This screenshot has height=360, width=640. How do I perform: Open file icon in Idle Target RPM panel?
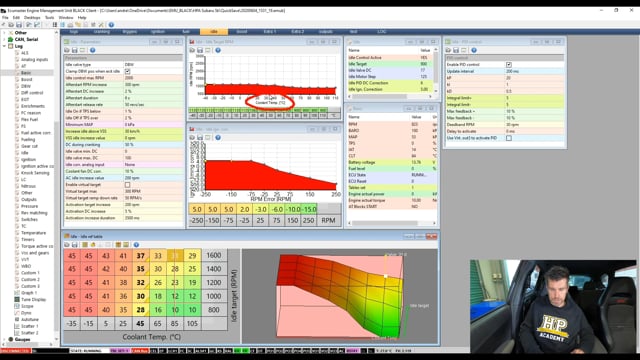[x=192, y=50]
